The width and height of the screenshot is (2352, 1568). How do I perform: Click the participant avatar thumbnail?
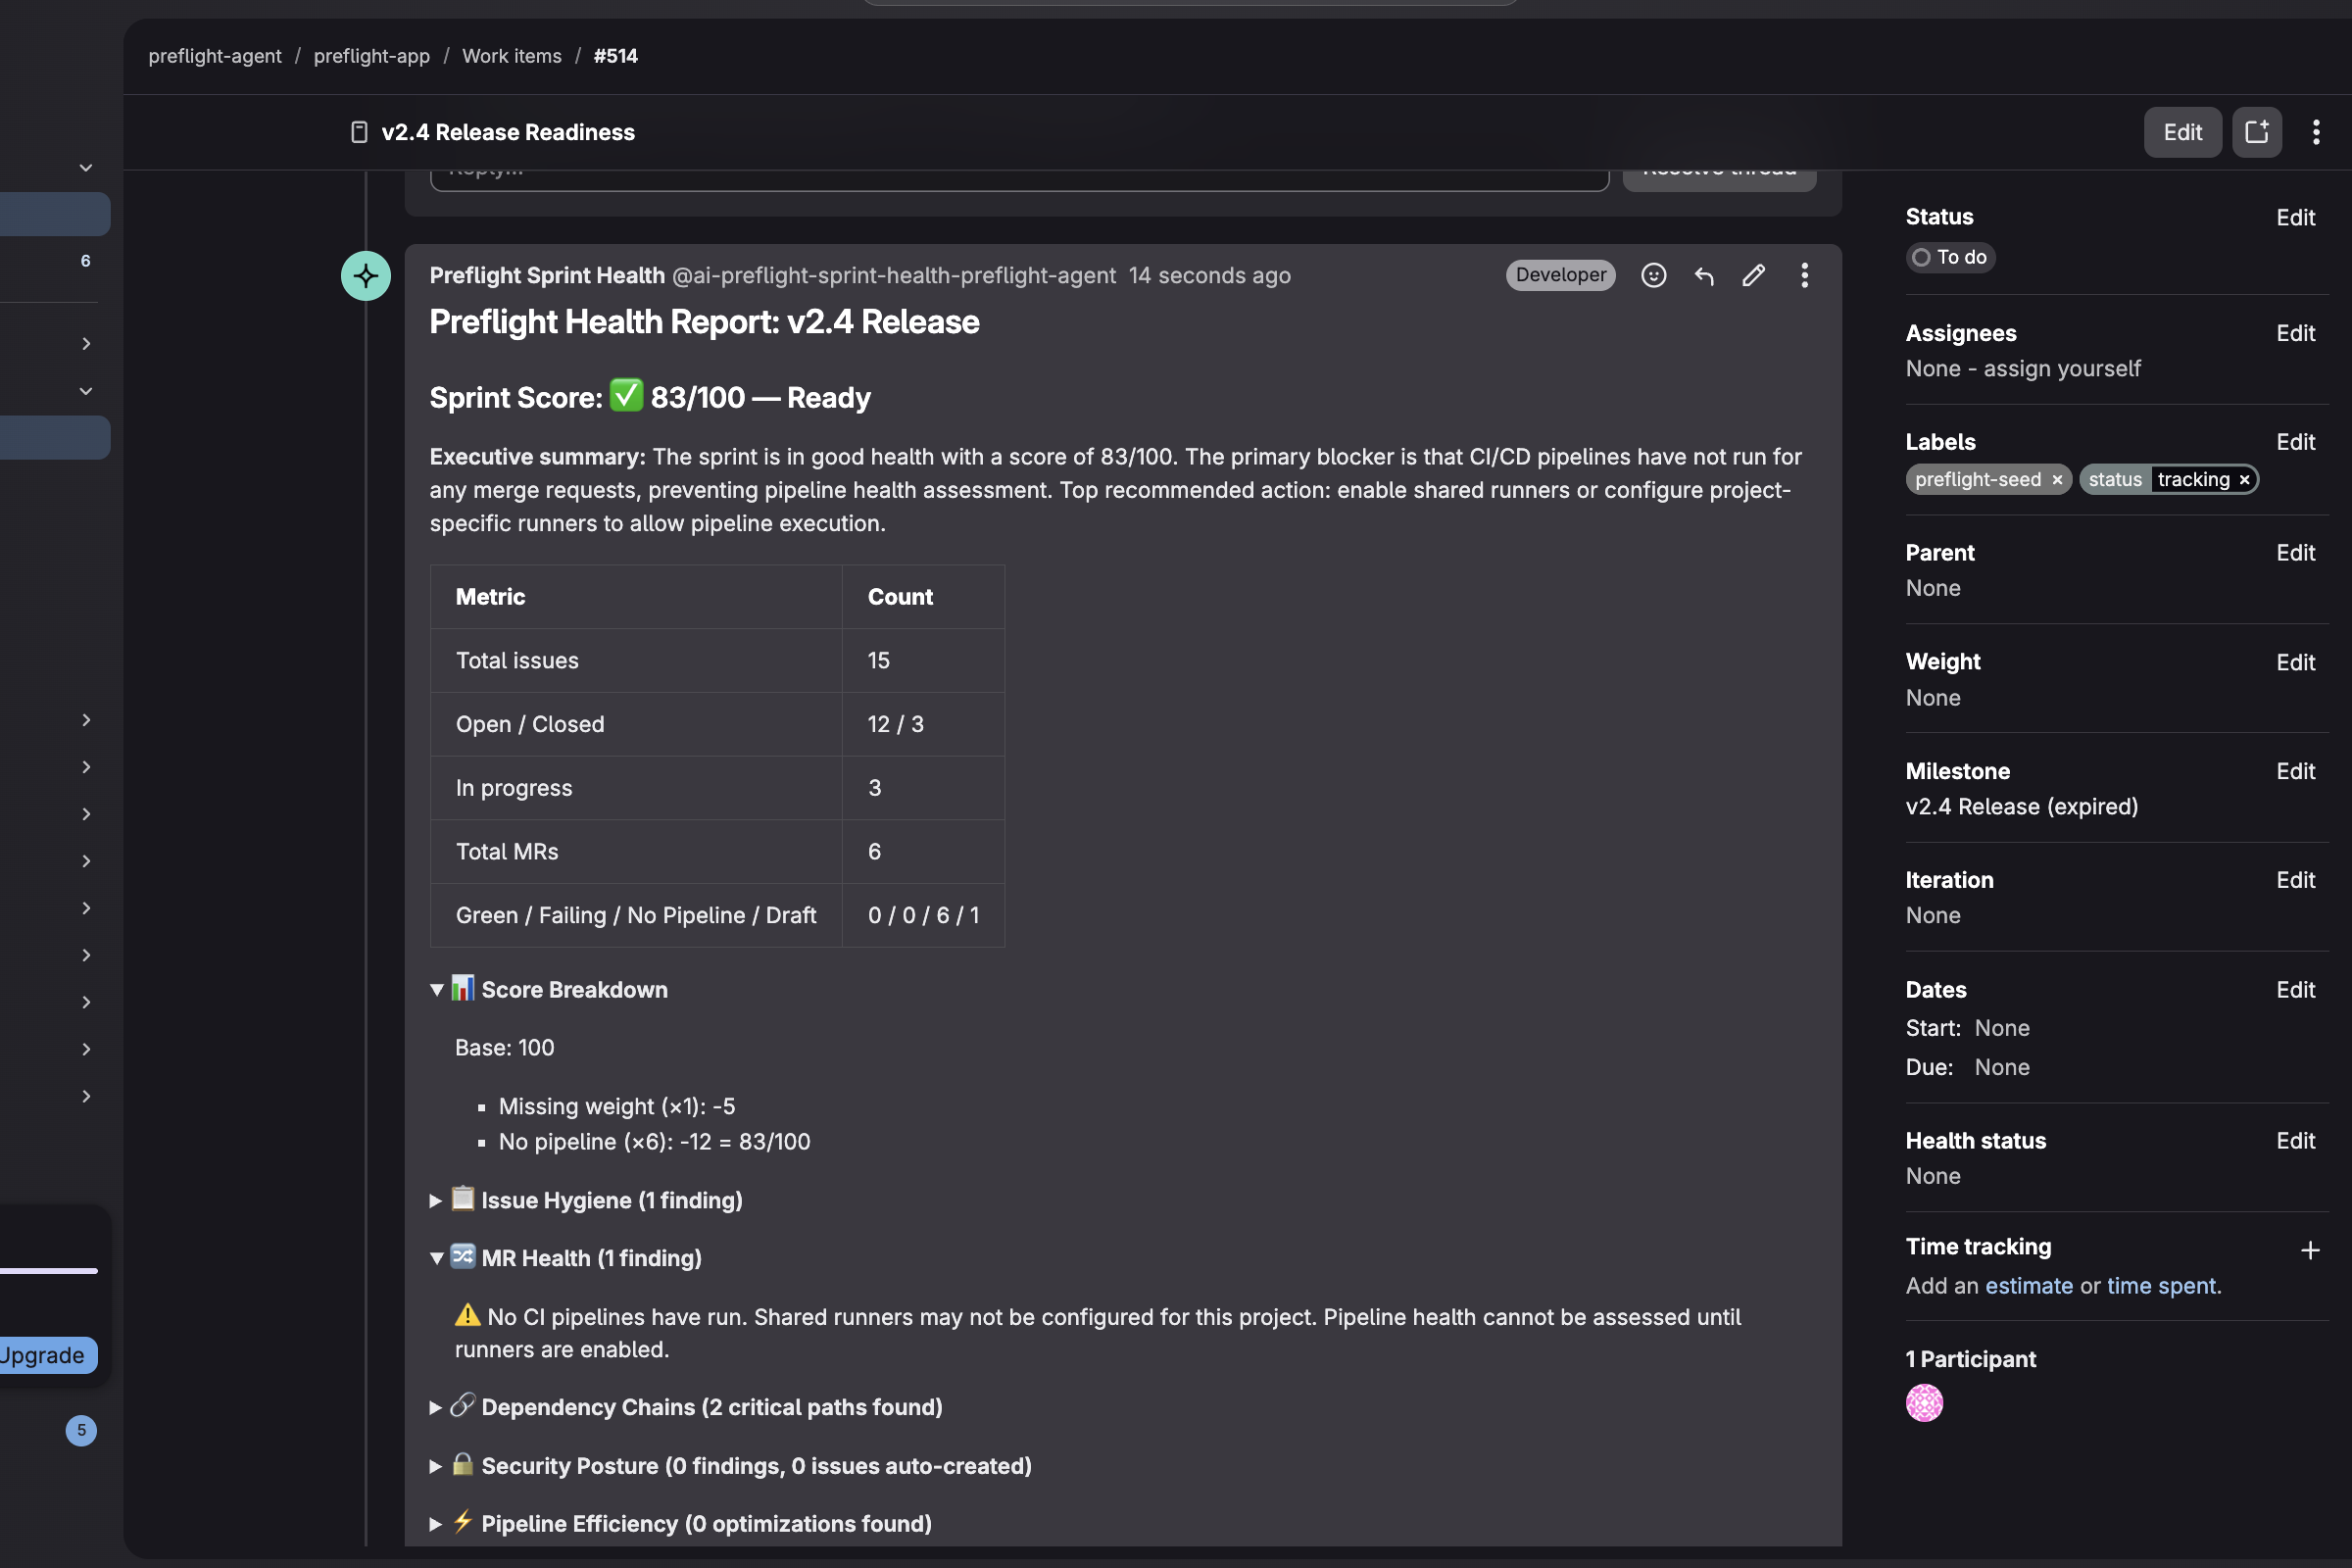point(1923,1402)
